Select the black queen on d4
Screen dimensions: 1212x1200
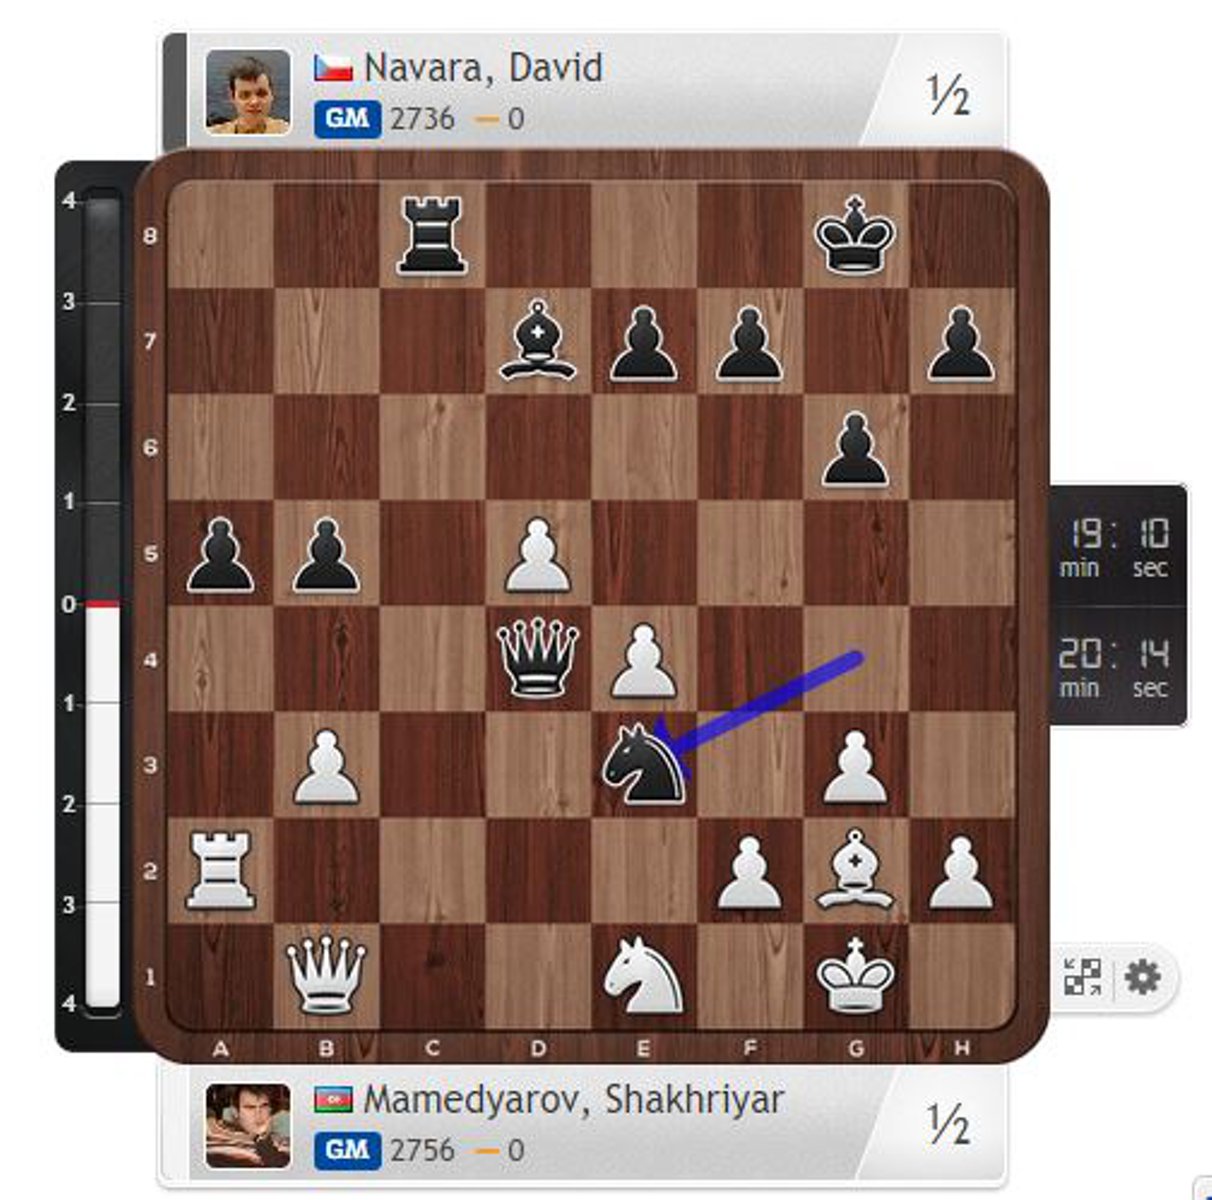(x=539, y=657)
